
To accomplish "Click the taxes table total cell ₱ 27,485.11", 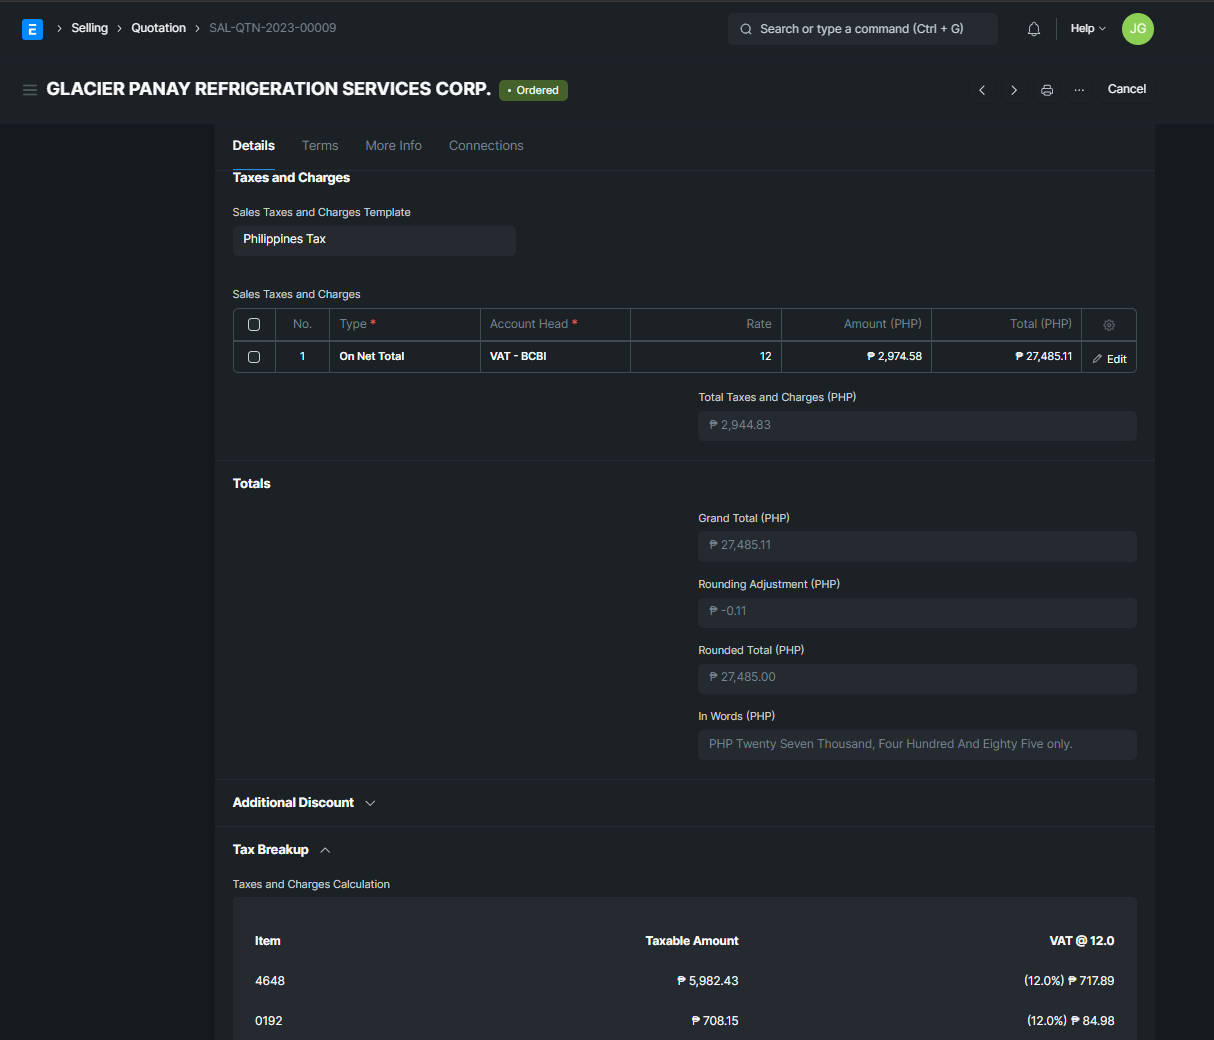I will (1006, 357).
